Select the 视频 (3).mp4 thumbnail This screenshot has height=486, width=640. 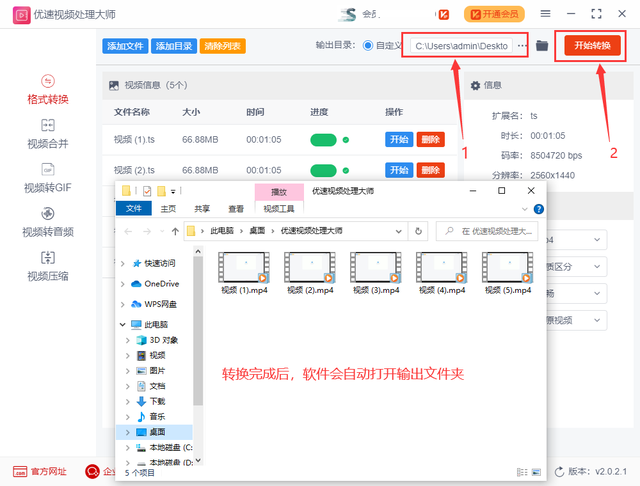[x=373, y=272]
